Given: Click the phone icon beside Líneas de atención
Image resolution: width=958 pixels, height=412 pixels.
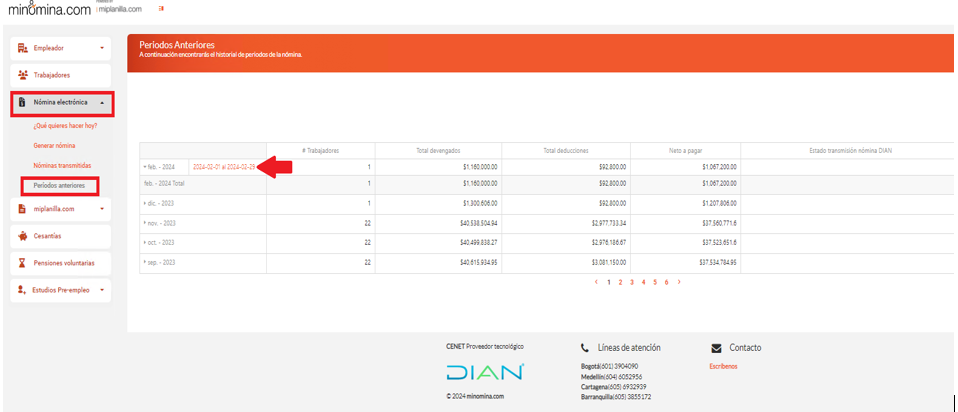Looking at the screenshot, I should pos(584,348).
